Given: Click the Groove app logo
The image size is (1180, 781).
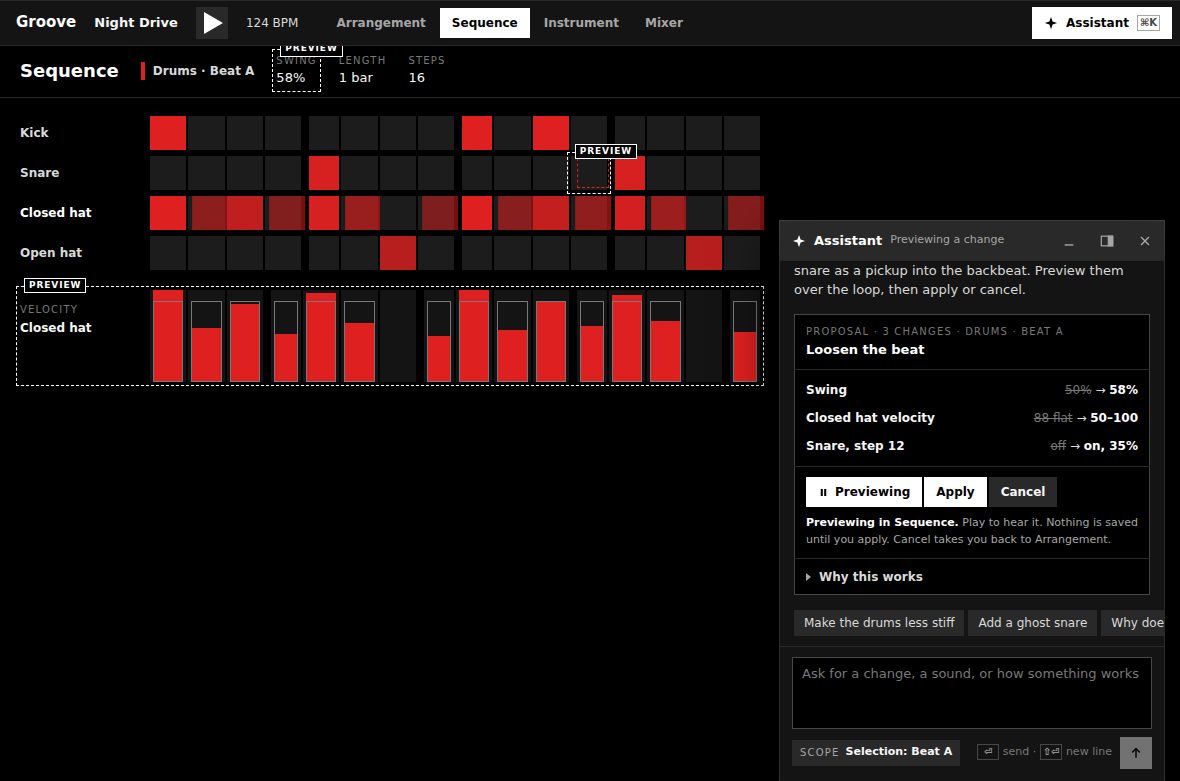Looking at the screenshot, I should [x=46, y=22].
